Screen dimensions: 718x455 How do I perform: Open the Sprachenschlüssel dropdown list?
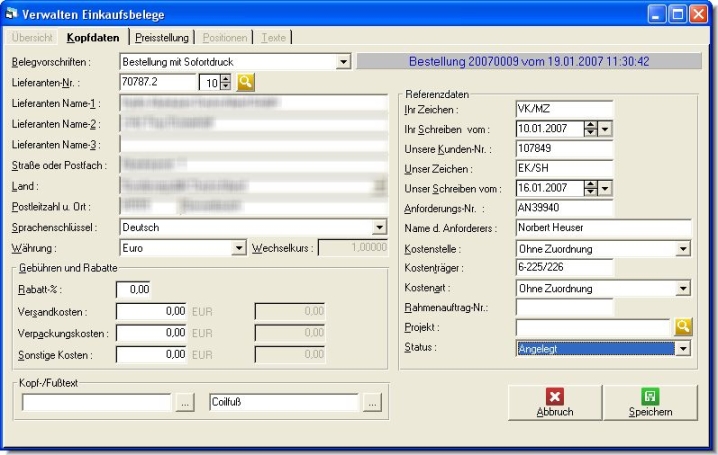pyautogui.click(x=379, y=227)
